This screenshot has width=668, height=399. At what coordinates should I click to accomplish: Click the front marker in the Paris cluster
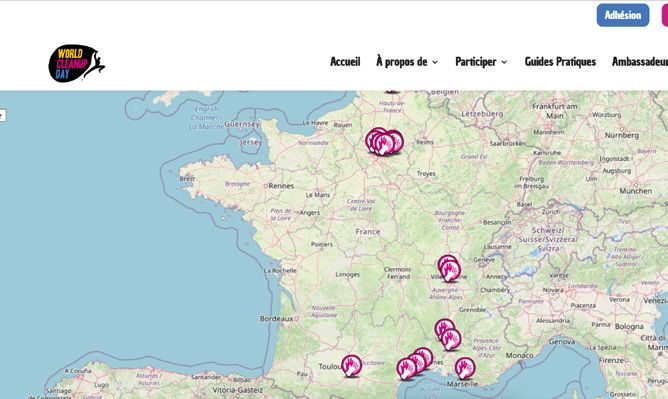tap(384, 144)
